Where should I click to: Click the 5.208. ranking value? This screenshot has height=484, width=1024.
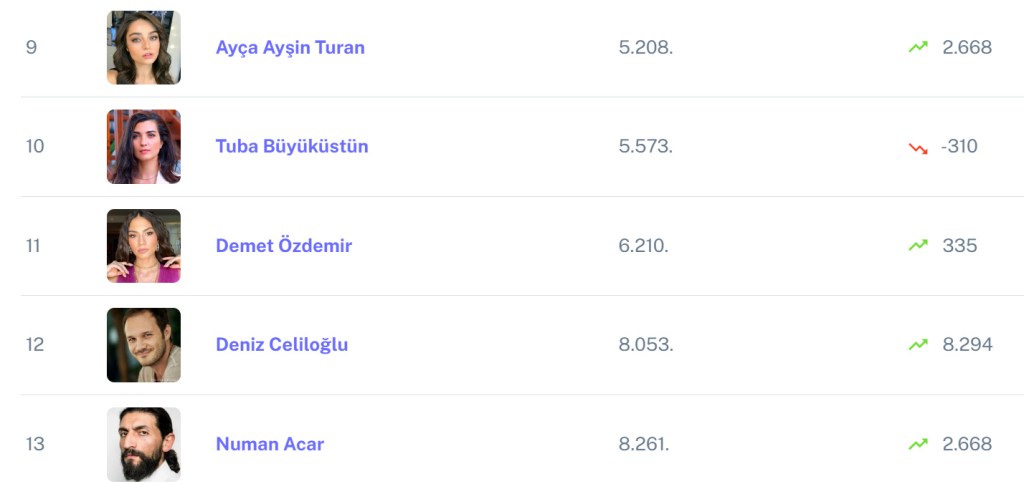[x=646, y=47]
